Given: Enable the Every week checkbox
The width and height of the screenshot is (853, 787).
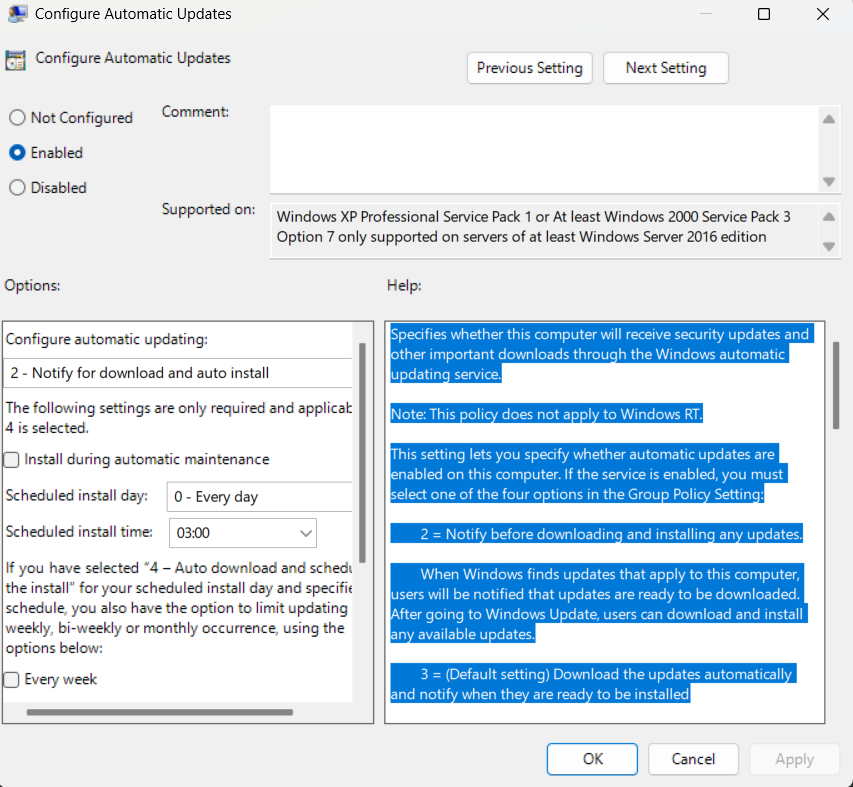Looking at the screenshot, I should coord(11,680).
